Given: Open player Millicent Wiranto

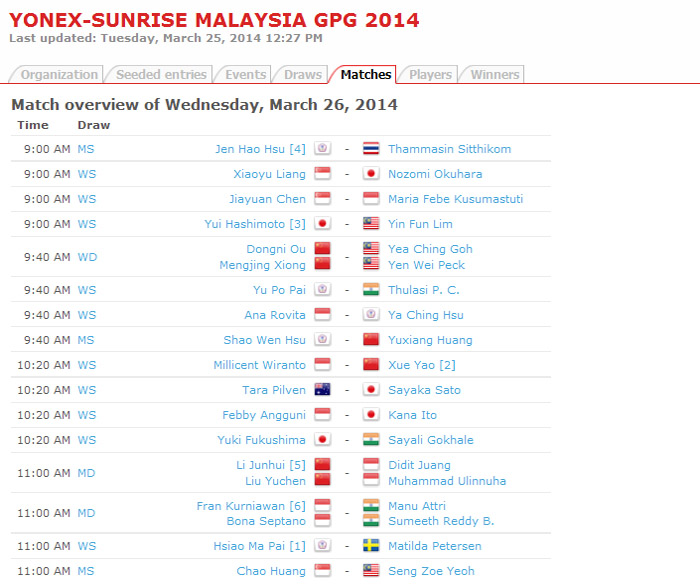Looking at the screenshot, I should (259, 365).
